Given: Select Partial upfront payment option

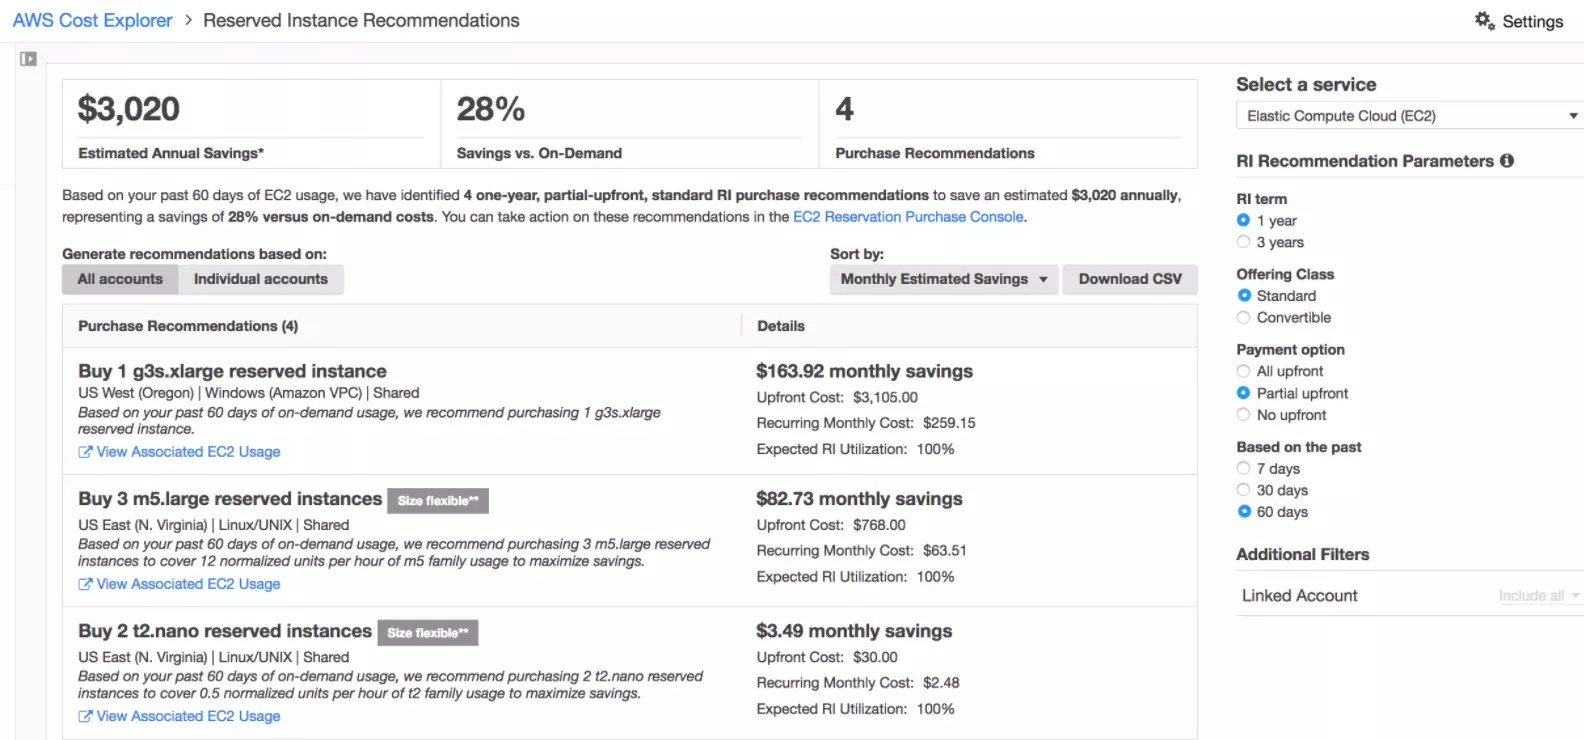Looking at the screenshot, I should point(1243,393).
